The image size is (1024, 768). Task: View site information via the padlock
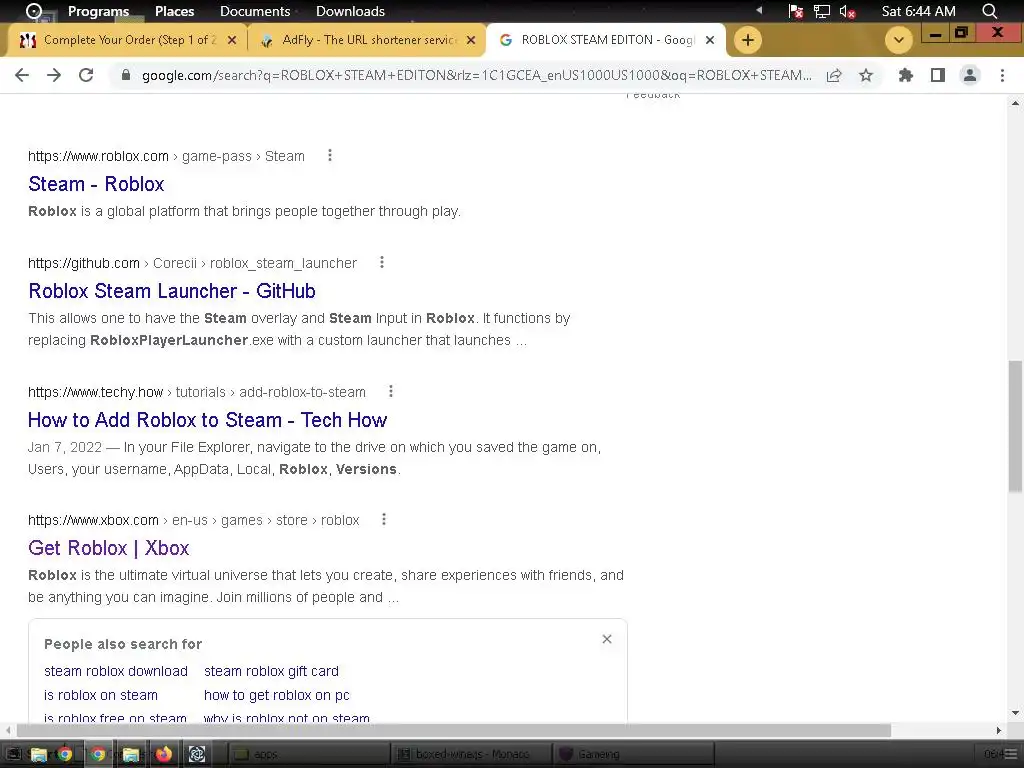[126, 75]
